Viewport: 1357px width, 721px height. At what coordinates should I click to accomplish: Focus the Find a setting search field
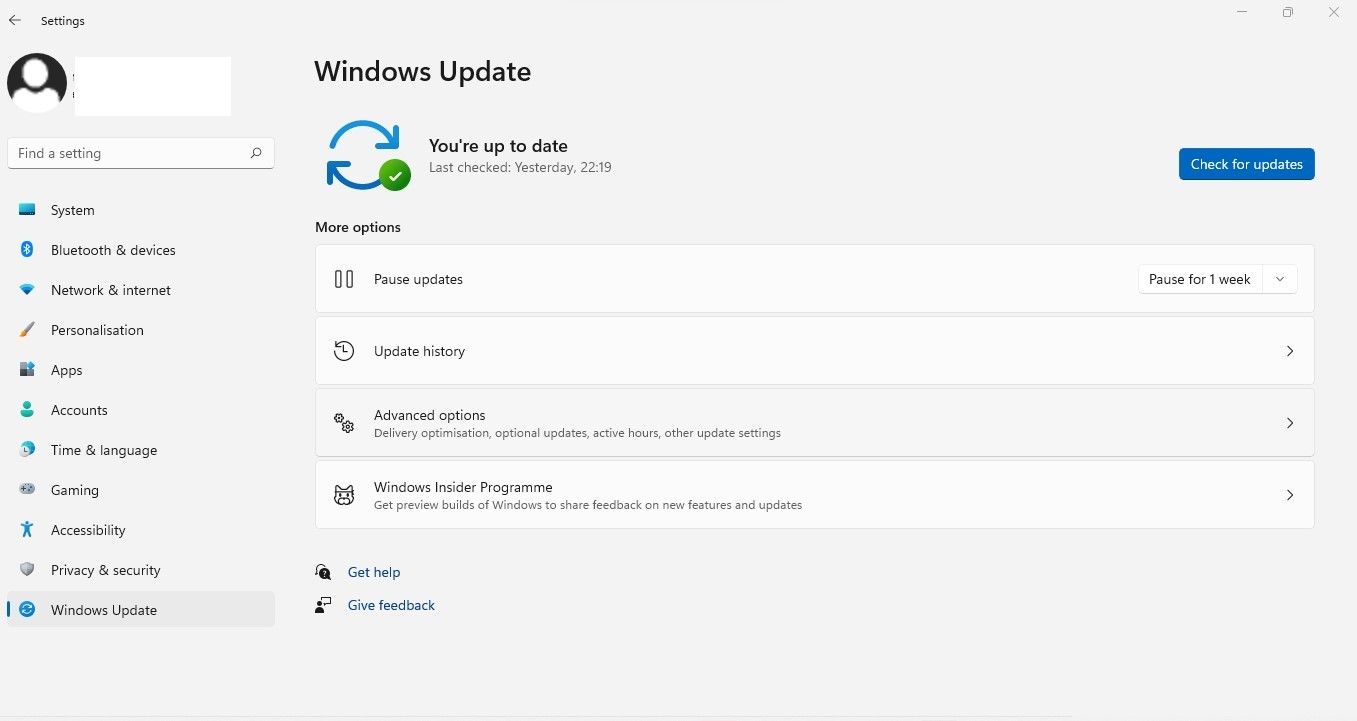(x=141, y=153)
